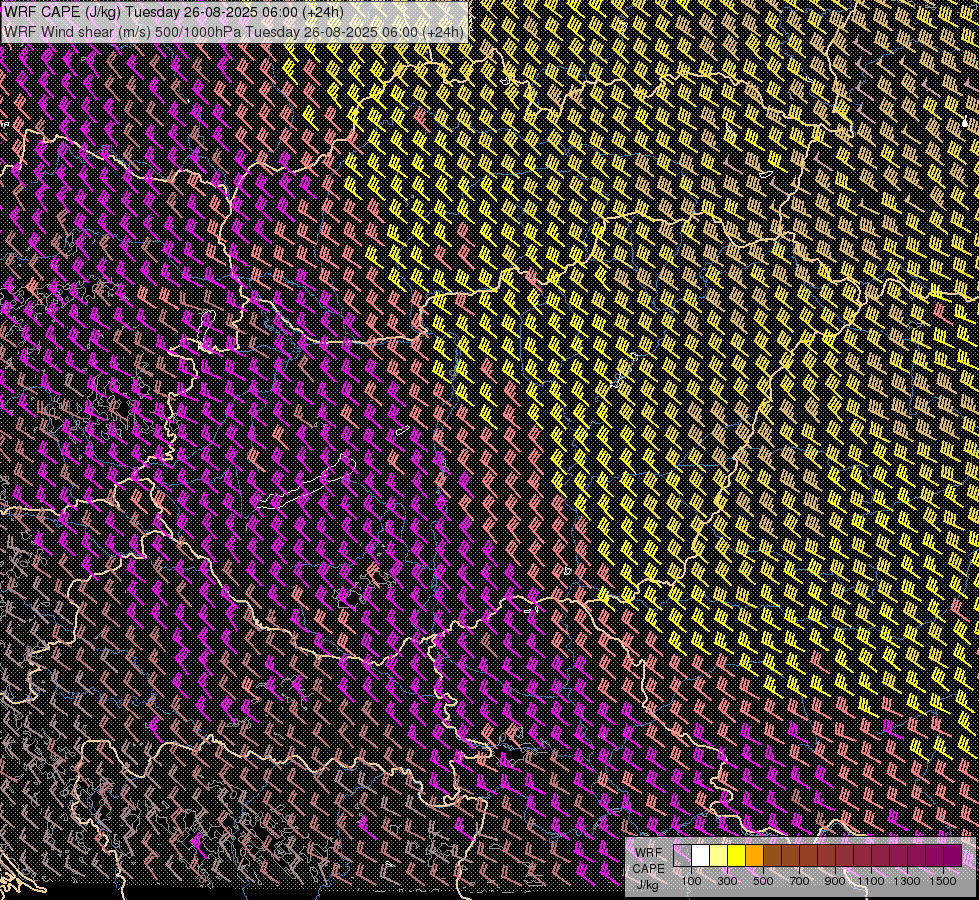This screenshot has height=900, width=979.
Task: Click the 900 legend value
Action: click(x=835, y=881)
